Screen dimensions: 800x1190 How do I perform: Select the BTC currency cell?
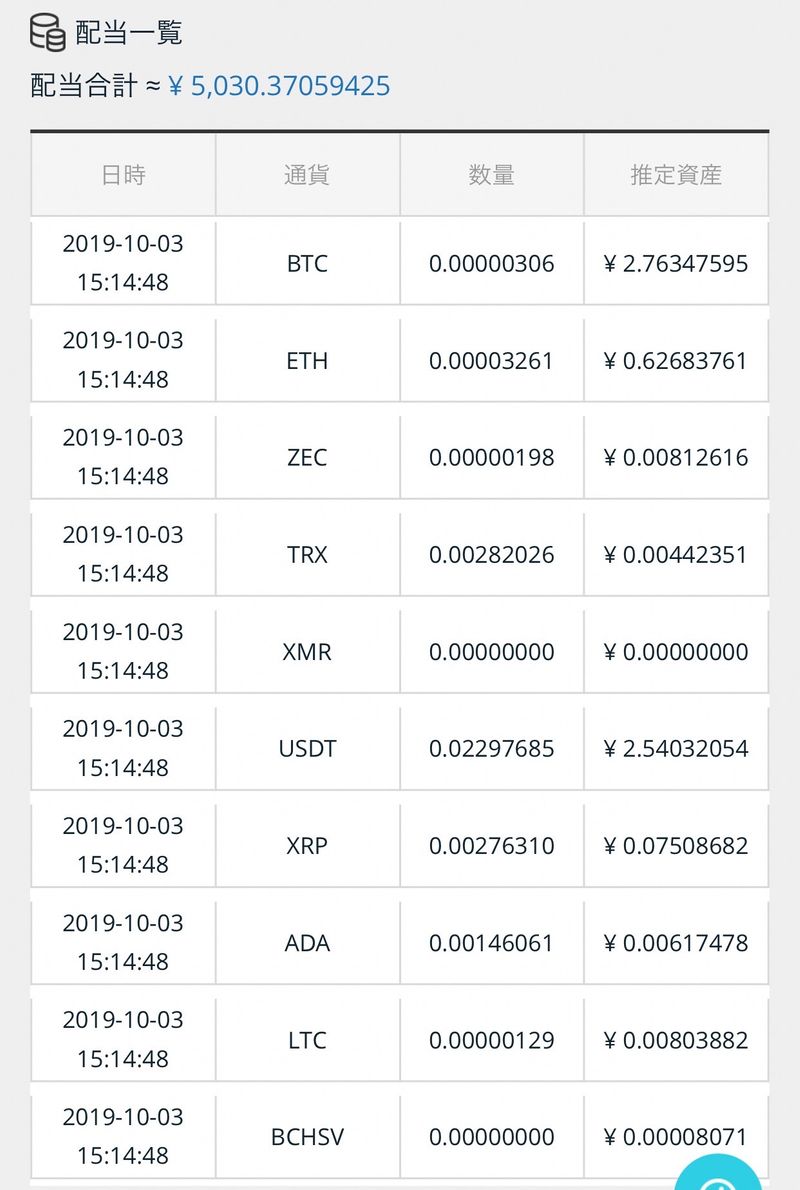(307, 264)
